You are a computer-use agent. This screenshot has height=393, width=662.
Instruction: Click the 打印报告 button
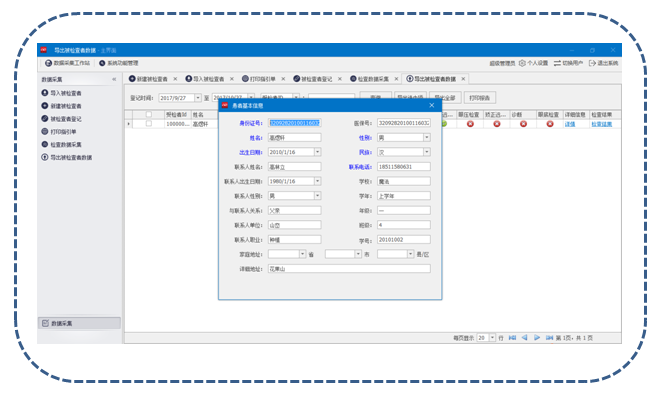point(480,98)
